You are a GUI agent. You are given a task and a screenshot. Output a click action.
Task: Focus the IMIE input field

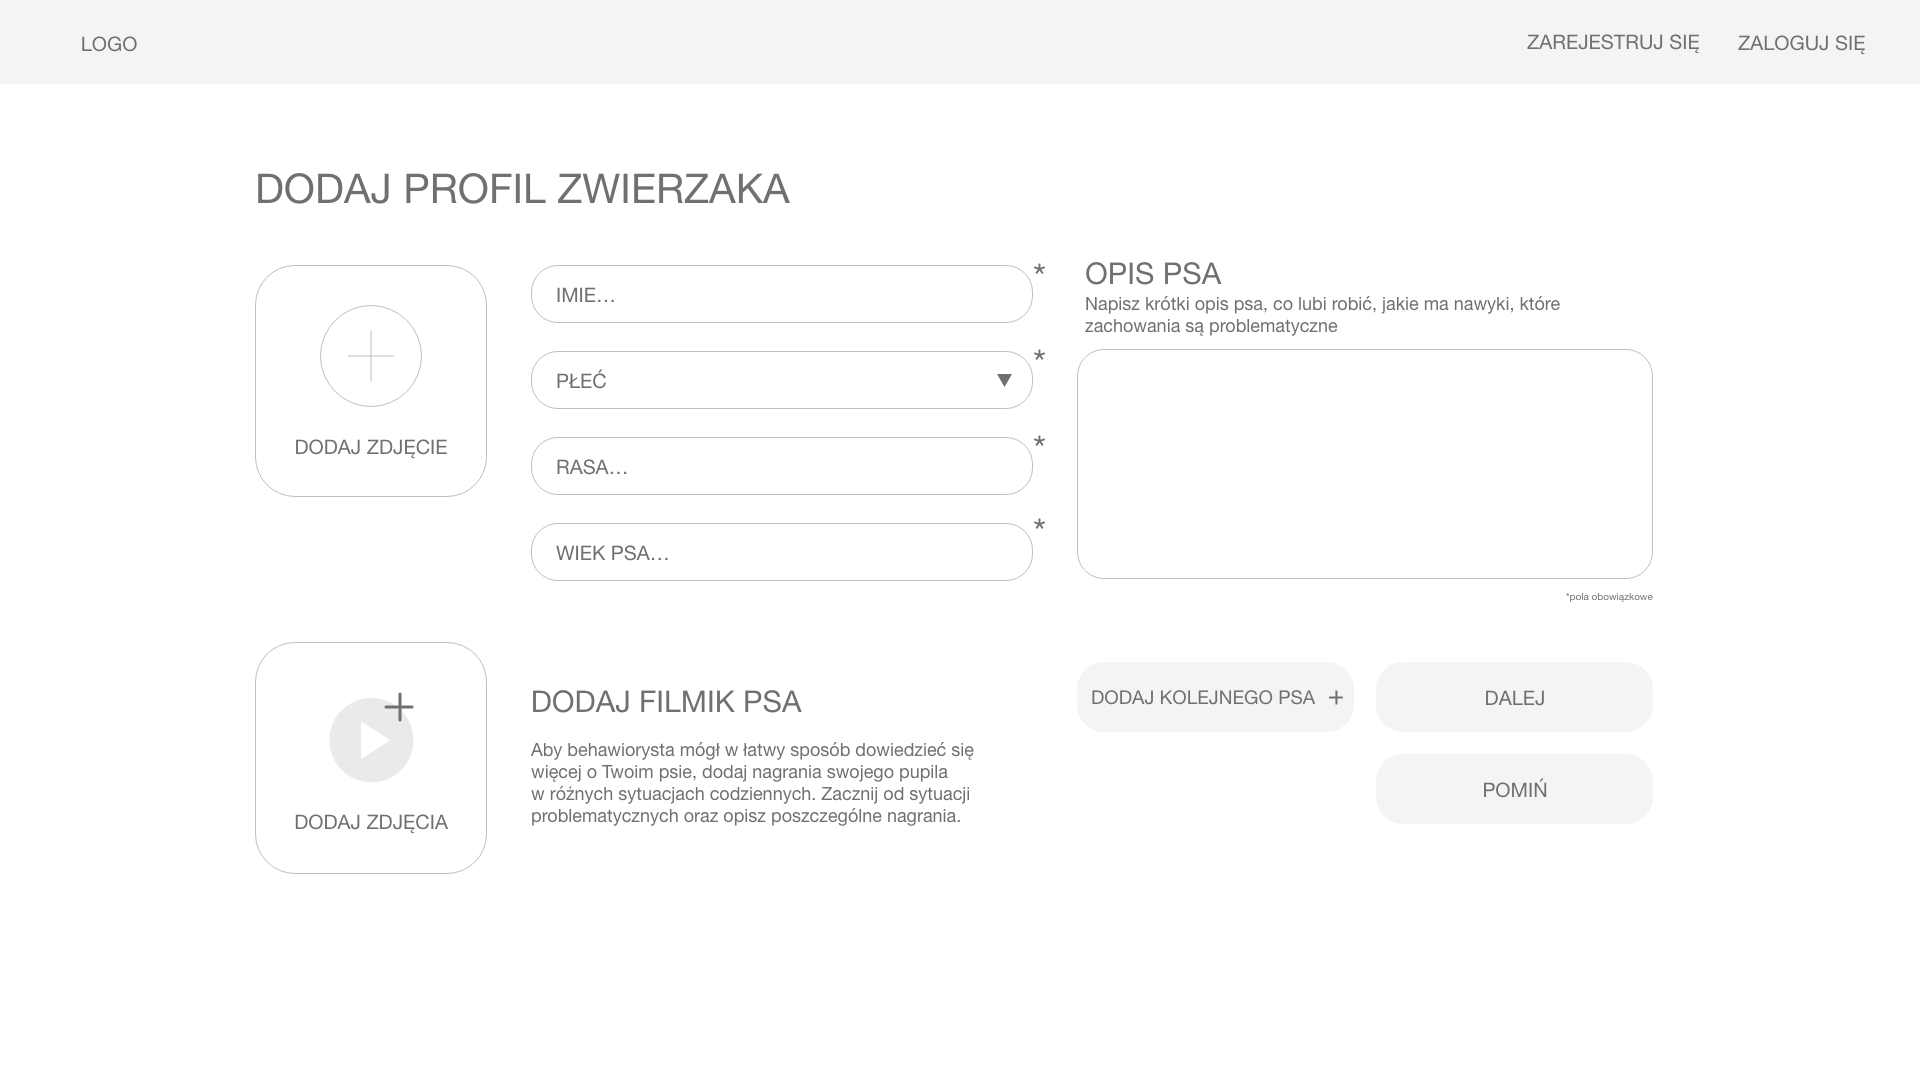click(781, 294)
